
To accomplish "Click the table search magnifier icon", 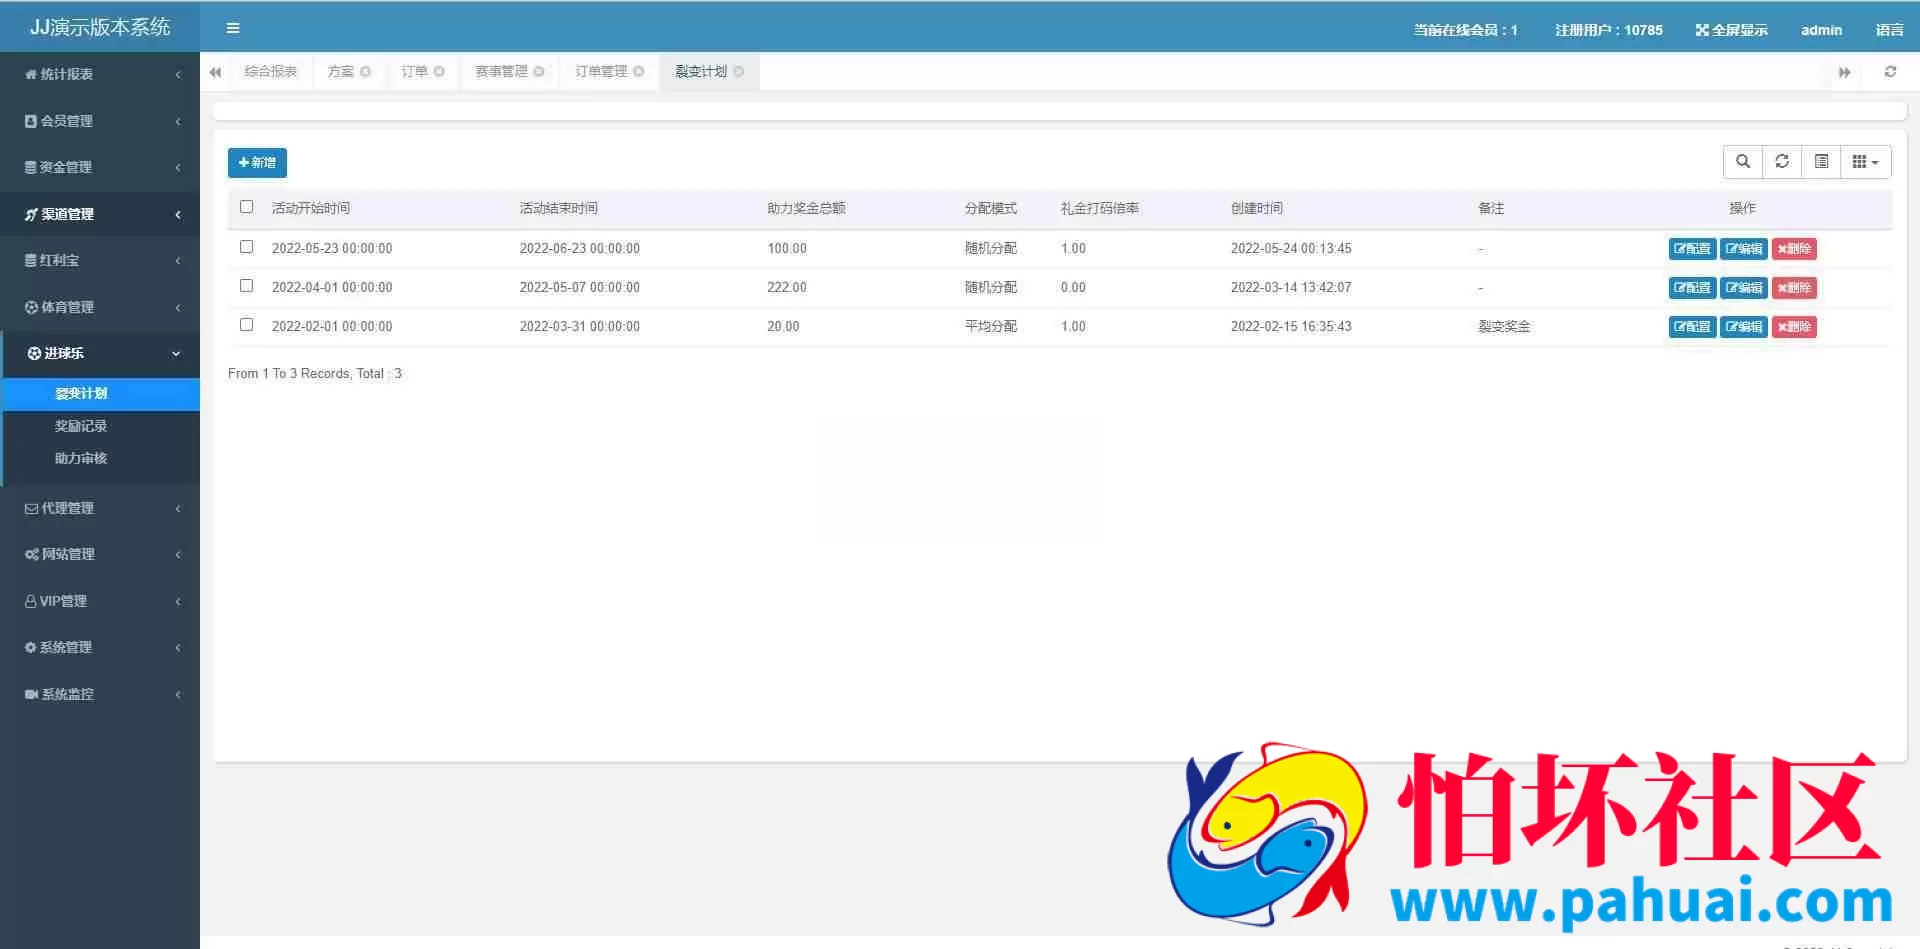I will coord(1743,161).
